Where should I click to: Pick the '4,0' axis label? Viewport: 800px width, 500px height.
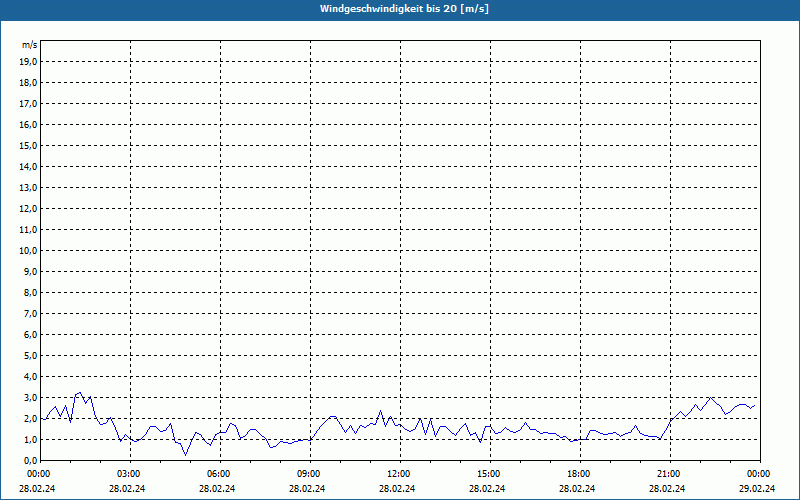click(31, 377)
